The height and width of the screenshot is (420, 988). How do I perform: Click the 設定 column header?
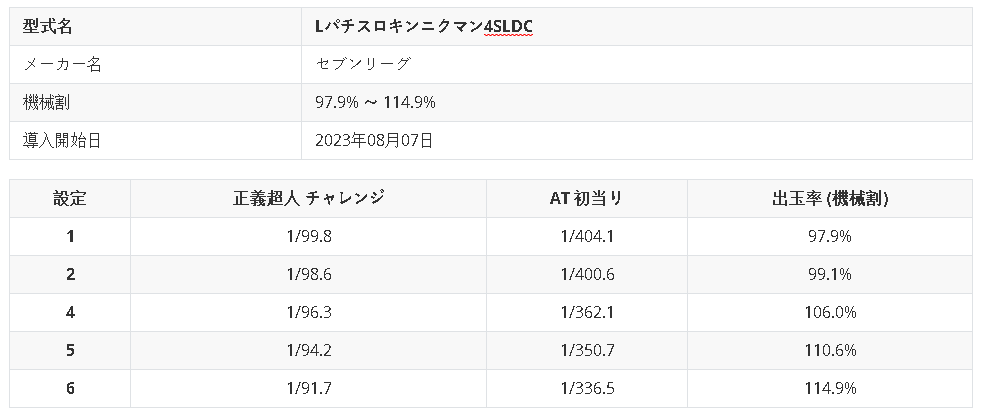tap(70, 198)
